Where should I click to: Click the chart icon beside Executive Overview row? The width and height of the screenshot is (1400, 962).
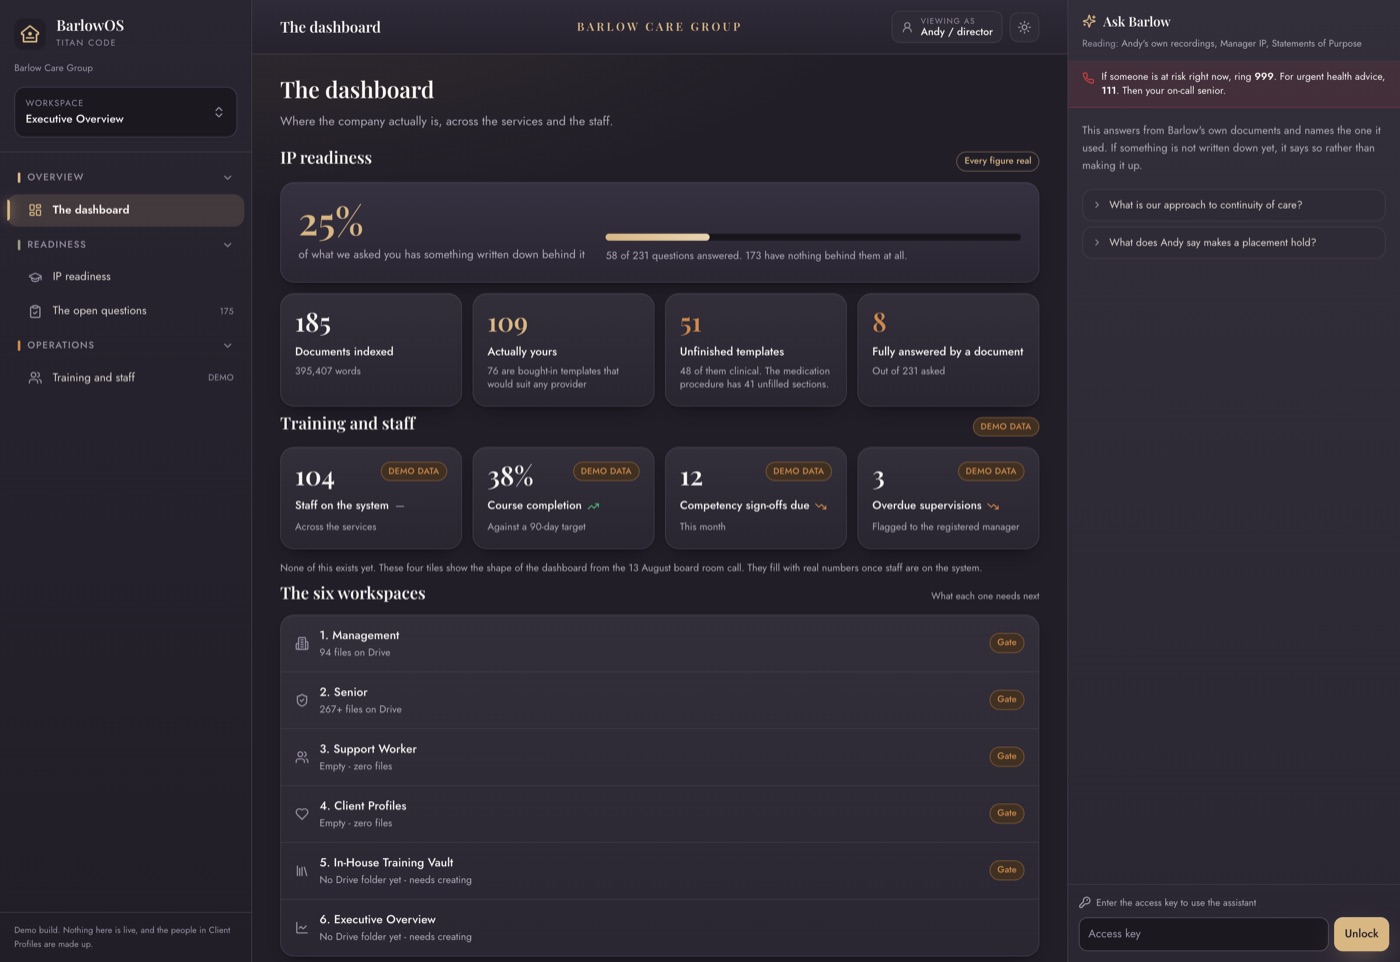[x=302, y=928]
